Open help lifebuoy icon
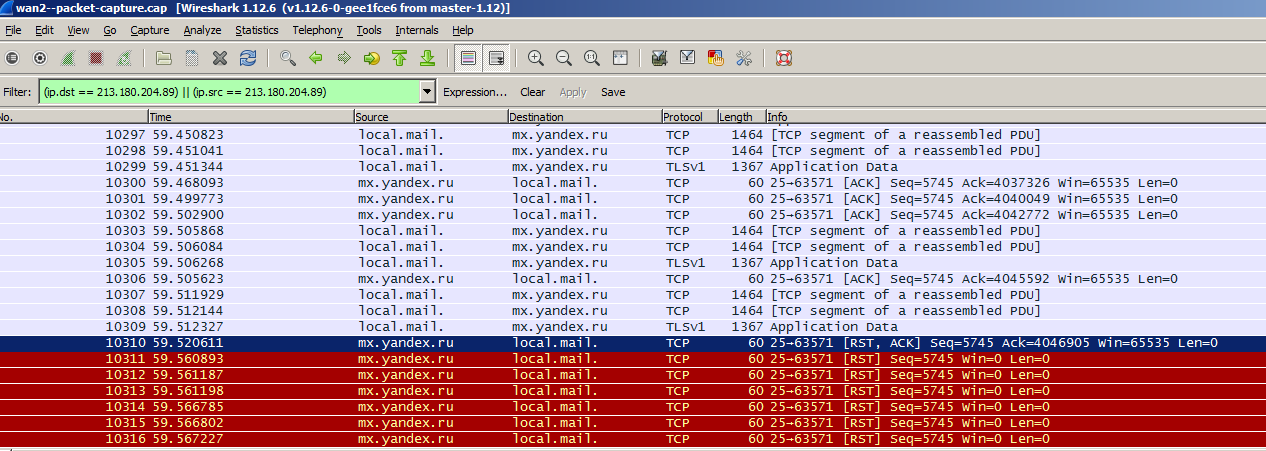 point(783,58)
